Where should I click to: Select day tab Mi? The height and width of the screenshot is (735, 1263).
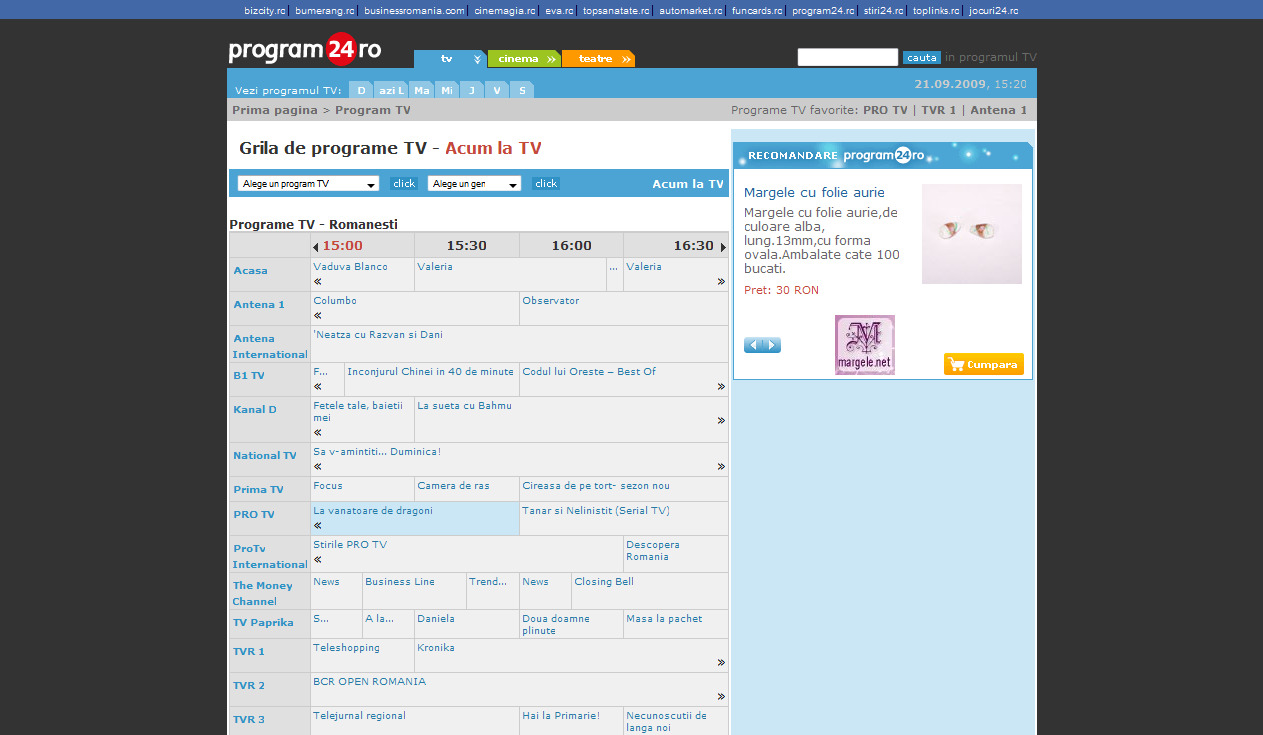pos(447,90)
